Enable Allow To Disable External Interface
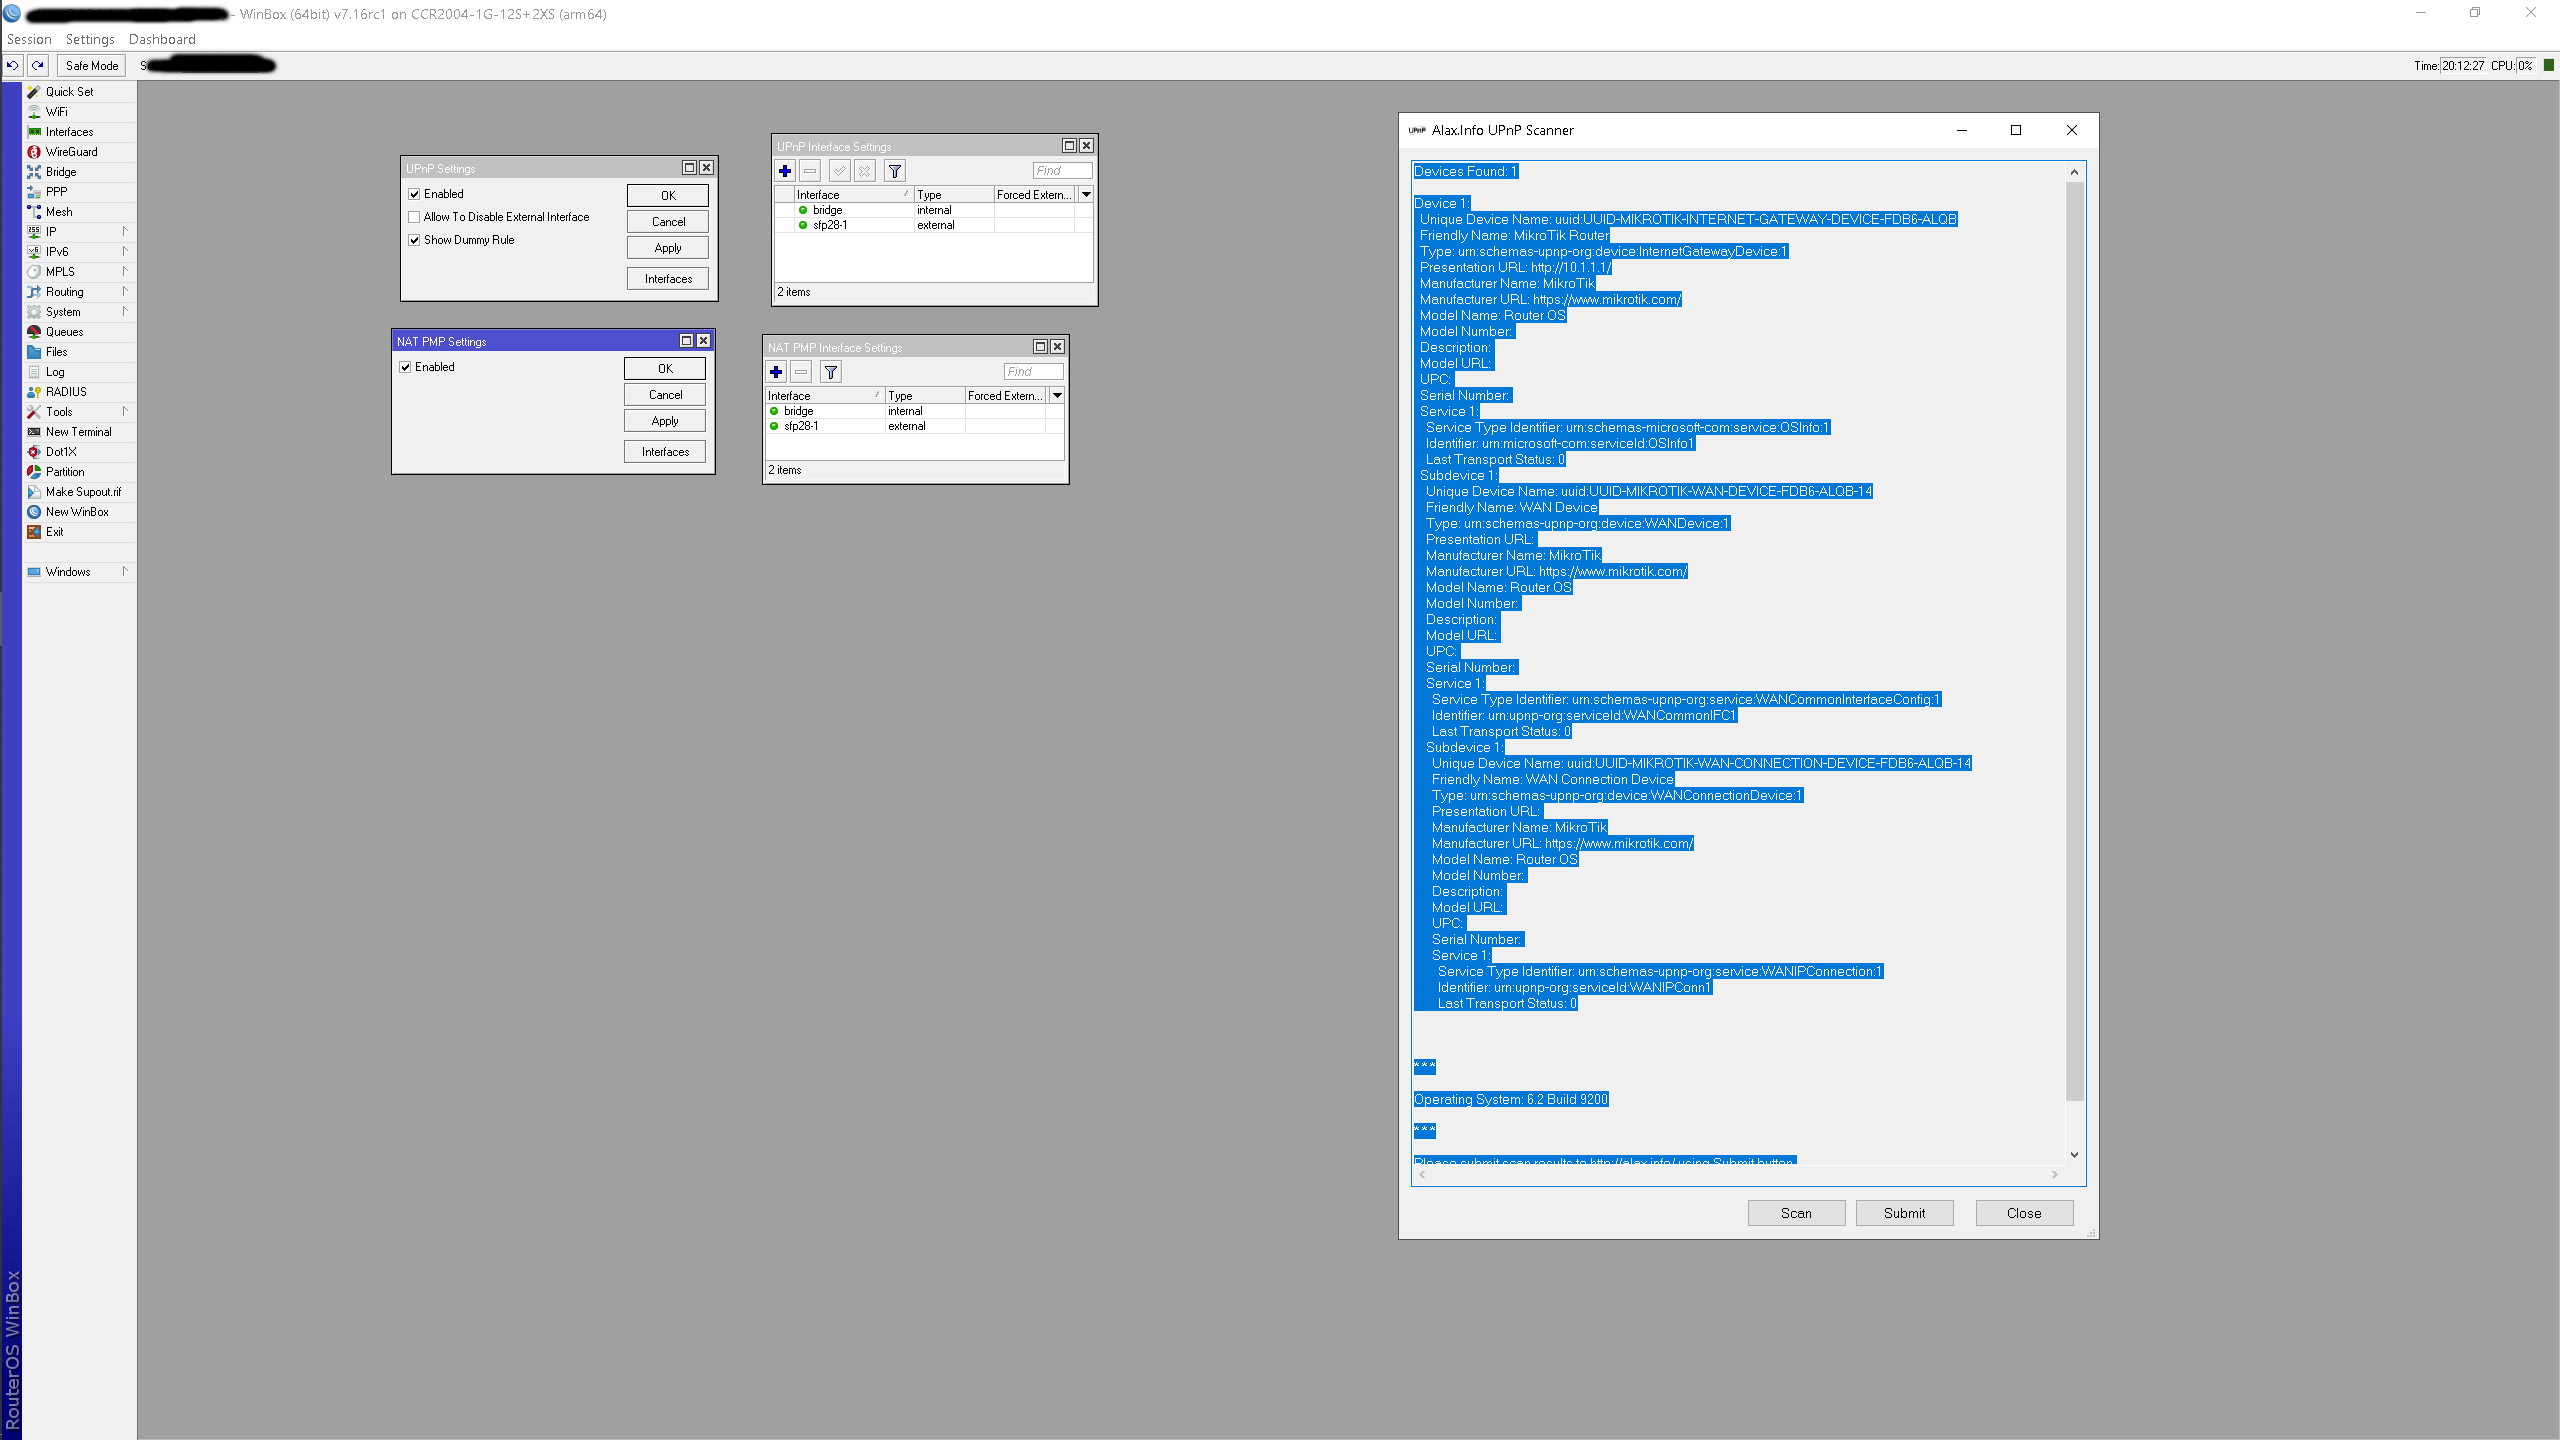Viewport: 2560px width, 1440px height. [x=414, y=217]
